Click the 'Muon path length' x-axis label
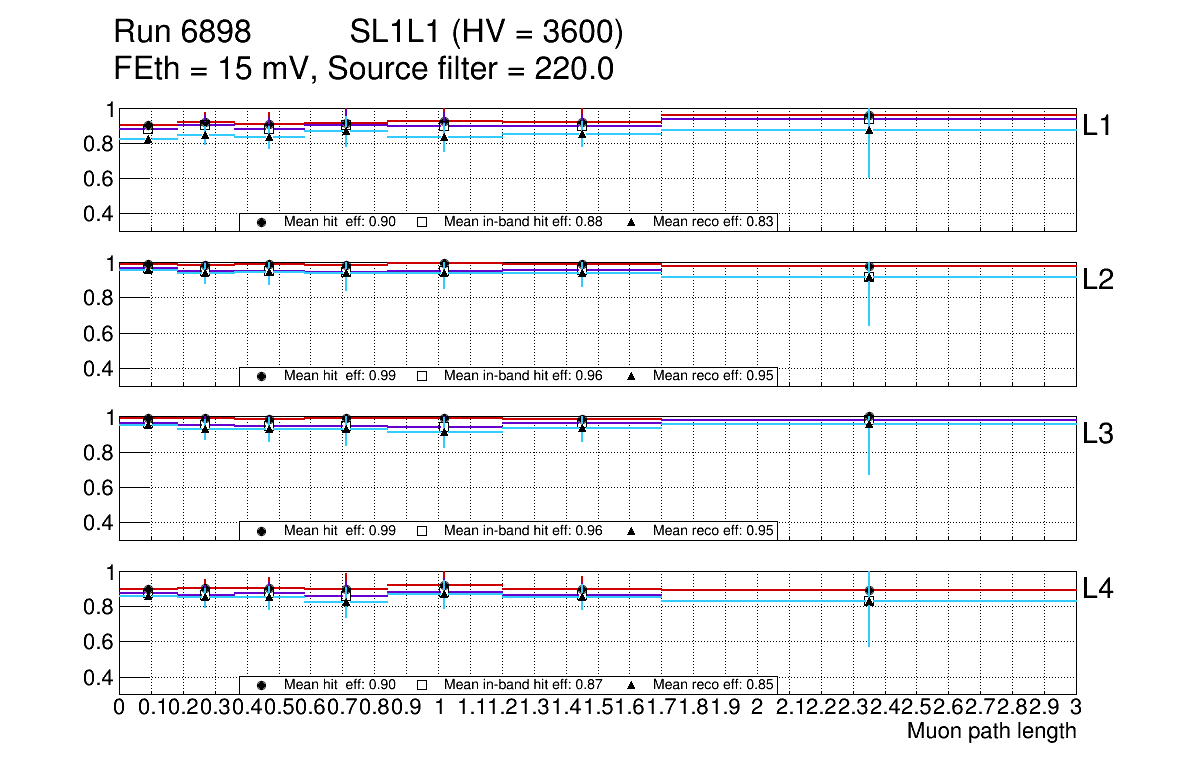 pos(991,731)
